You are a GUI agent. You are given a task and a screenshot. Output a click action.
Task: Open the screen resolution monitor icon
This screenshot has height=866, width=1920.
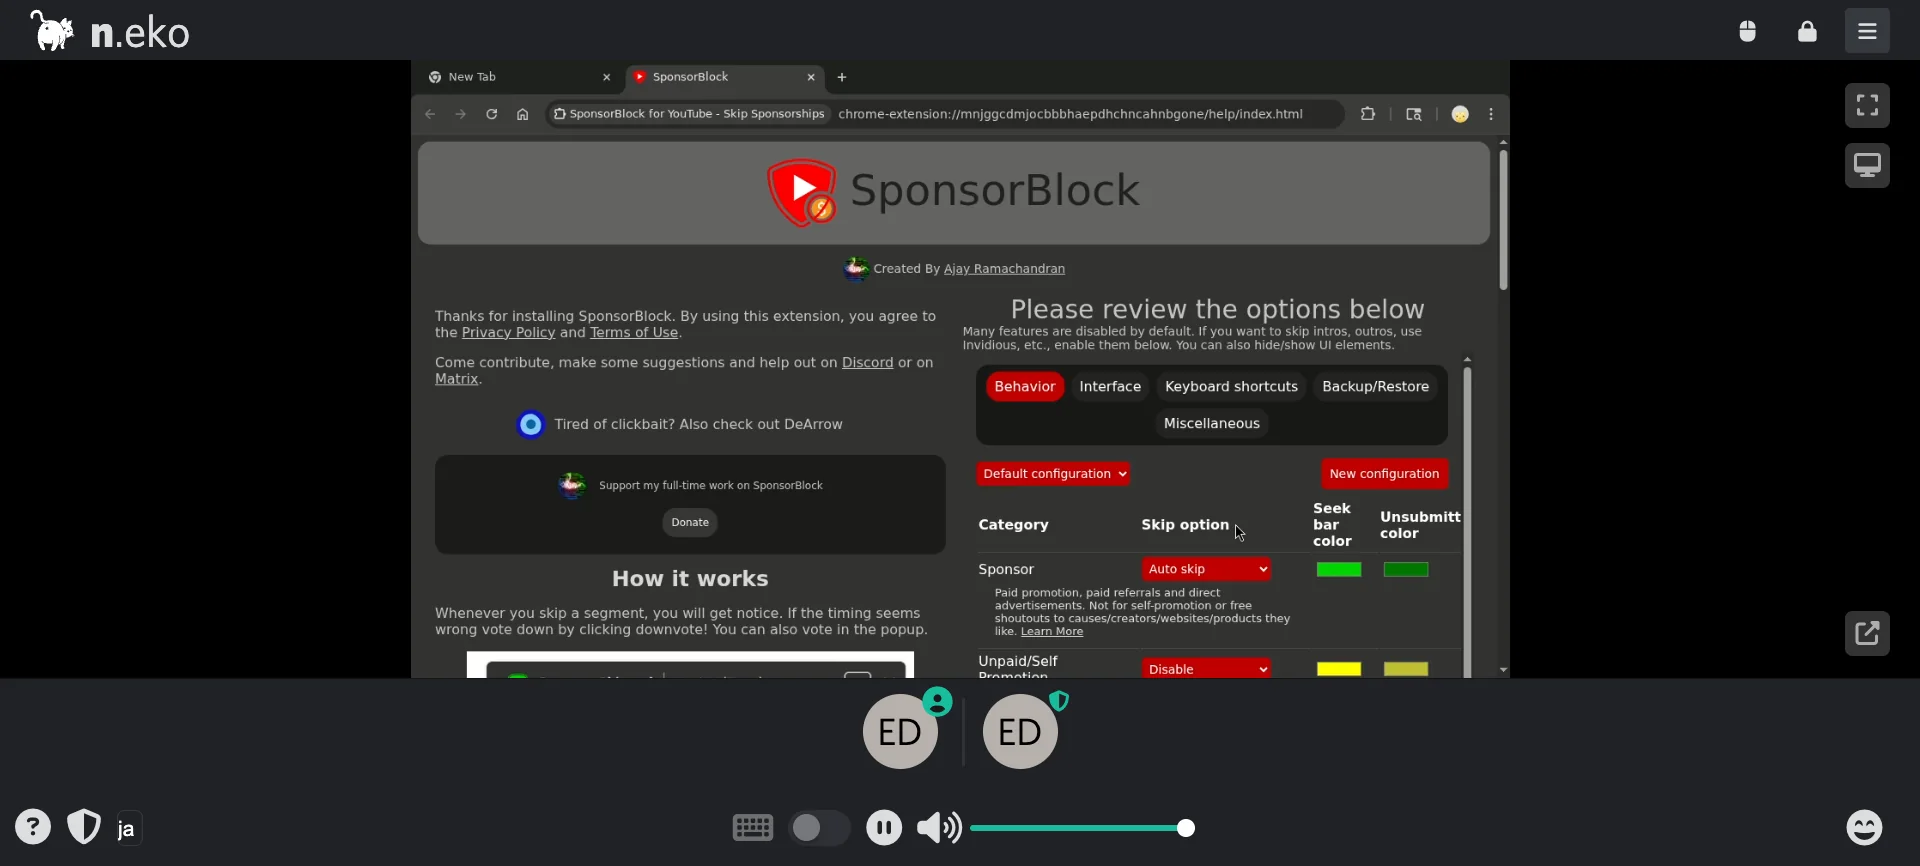(1867, 165)
